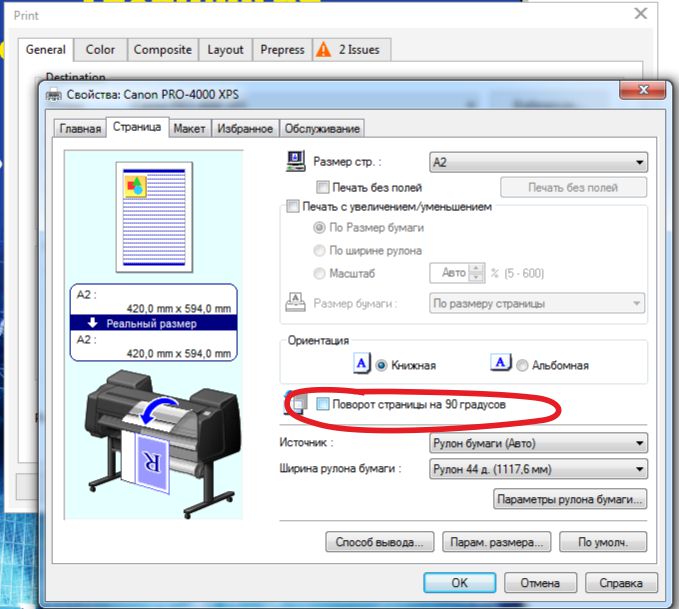Image resolution: width=679 pixels, height=609 pixels.
Task: Enable Печать с увеличением/уменьшением checkbox
Action: (293, 206)
